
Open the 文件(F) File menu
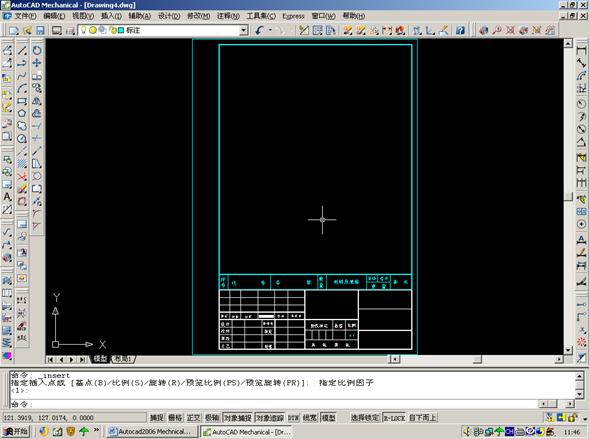[x=25, y=16]
